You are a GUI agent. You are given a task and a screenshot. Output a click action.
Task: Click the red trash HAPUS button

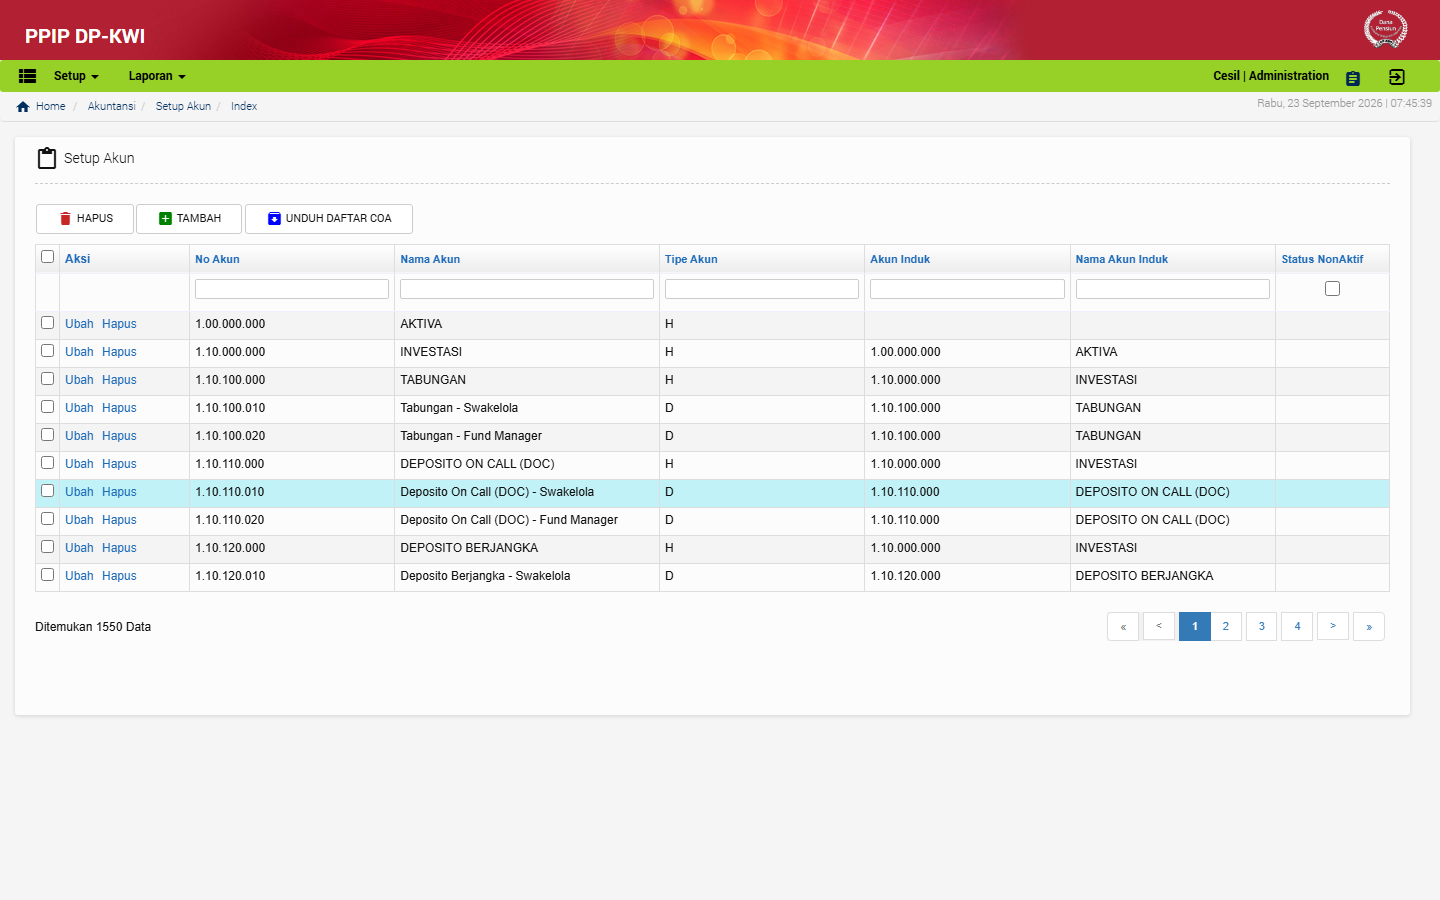pyautogui.click(x=85, y=219)
